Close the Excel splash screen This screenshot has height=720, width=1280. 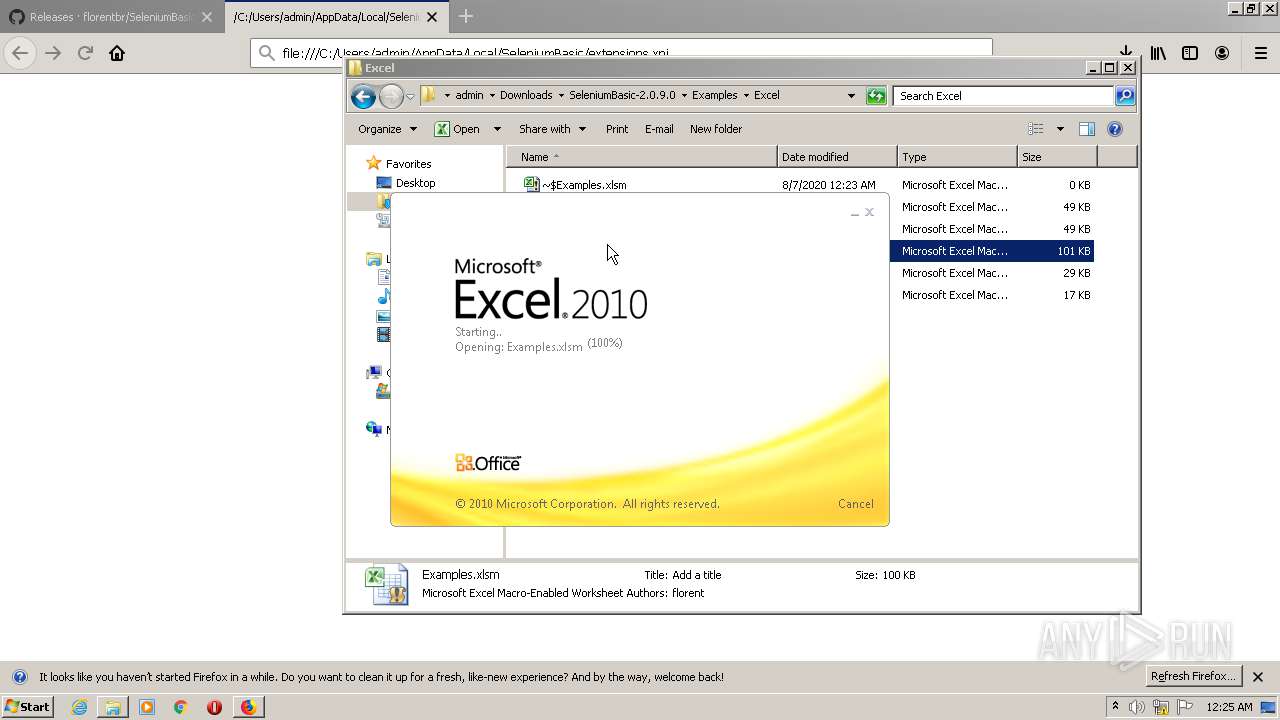(x=870, y=212)
